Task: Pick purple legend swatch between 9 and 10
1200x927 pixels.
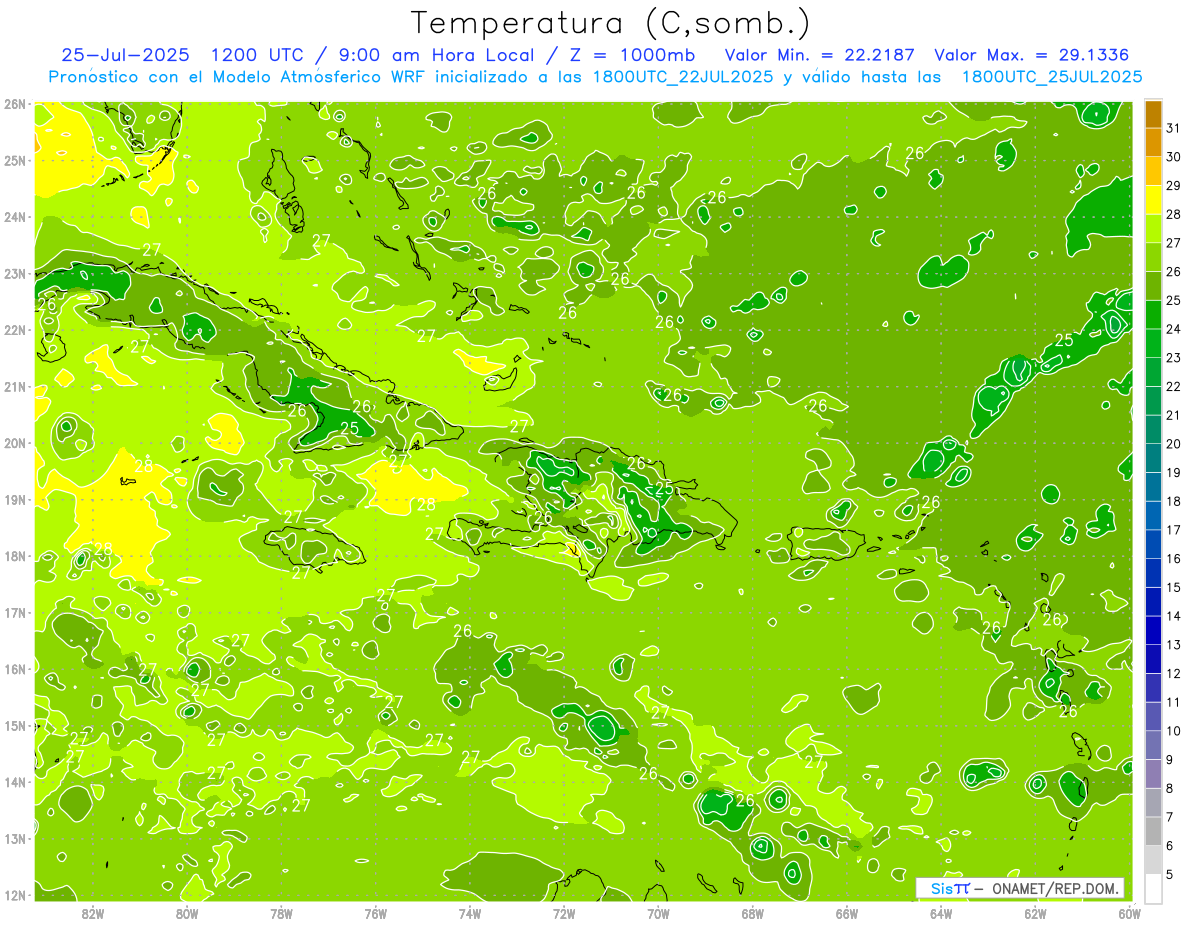Action: 1153,745
